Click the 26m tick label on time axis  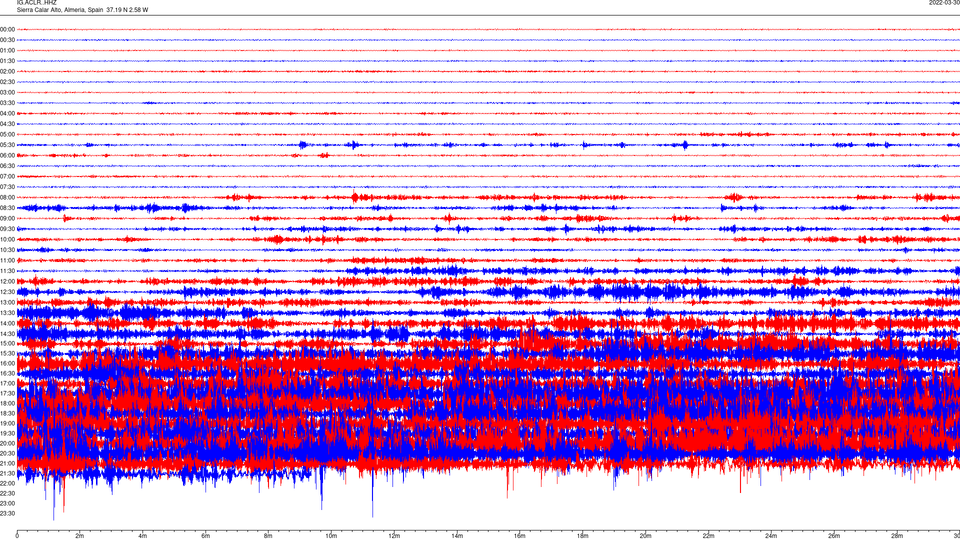834,536
